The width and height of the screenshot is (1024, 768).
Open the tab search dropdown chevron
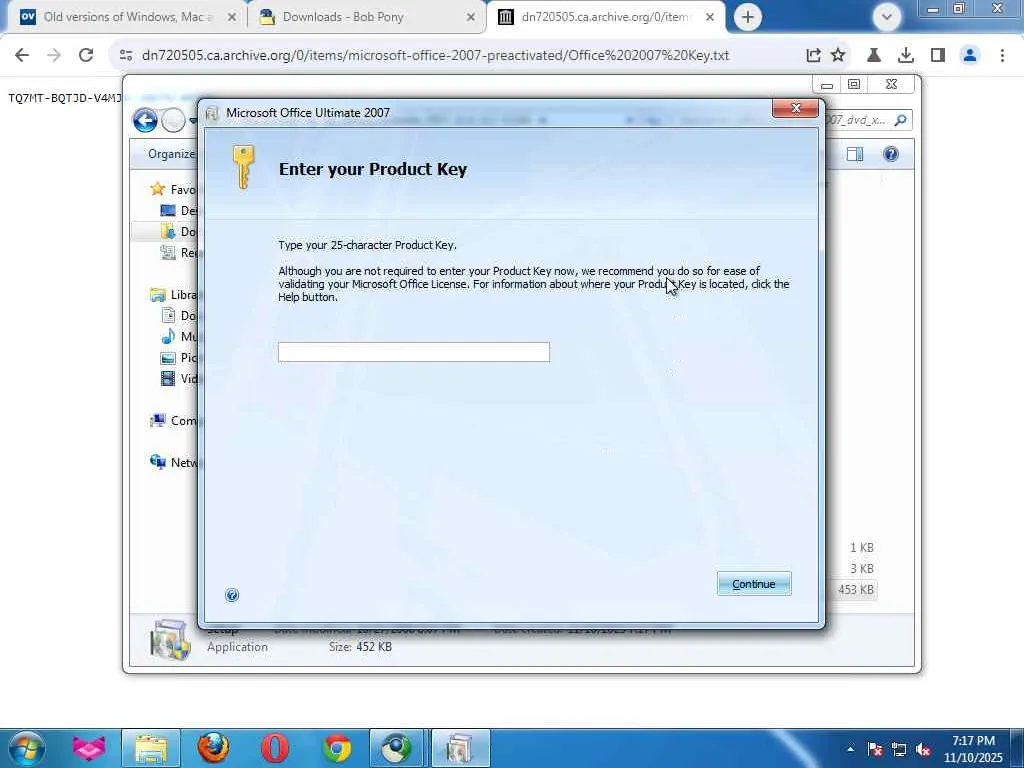click(x=887, y=17)
